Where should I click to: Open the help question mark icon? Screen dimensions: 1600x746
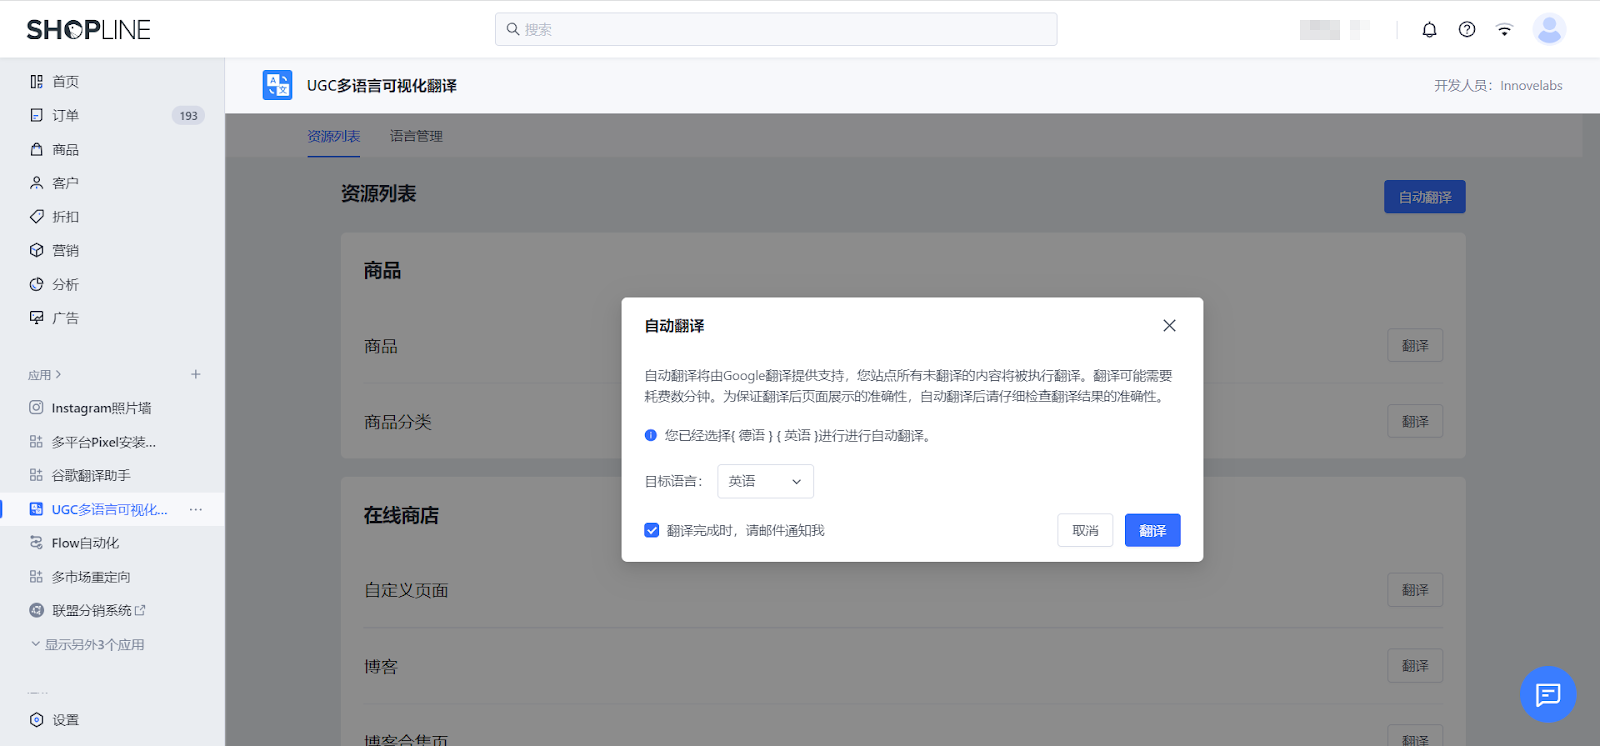tap(1467, 30)
